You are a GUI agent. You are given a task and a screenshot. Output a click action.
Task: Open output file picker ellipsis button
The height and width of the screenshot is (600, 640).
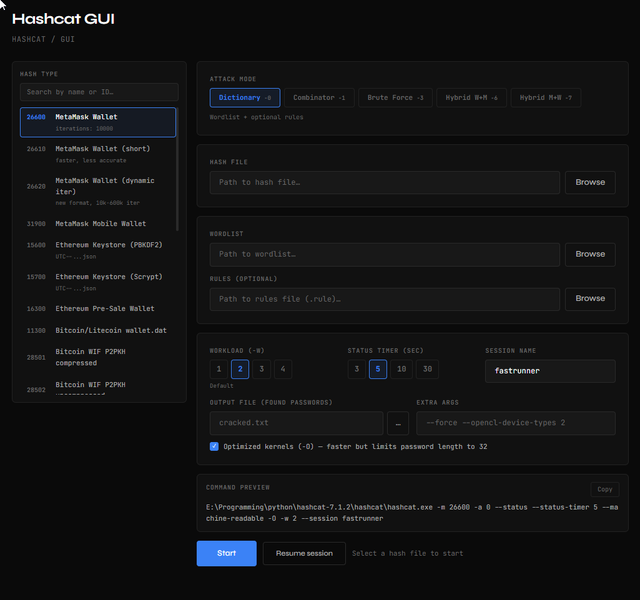pyautogui.click(x=398, y=423)
